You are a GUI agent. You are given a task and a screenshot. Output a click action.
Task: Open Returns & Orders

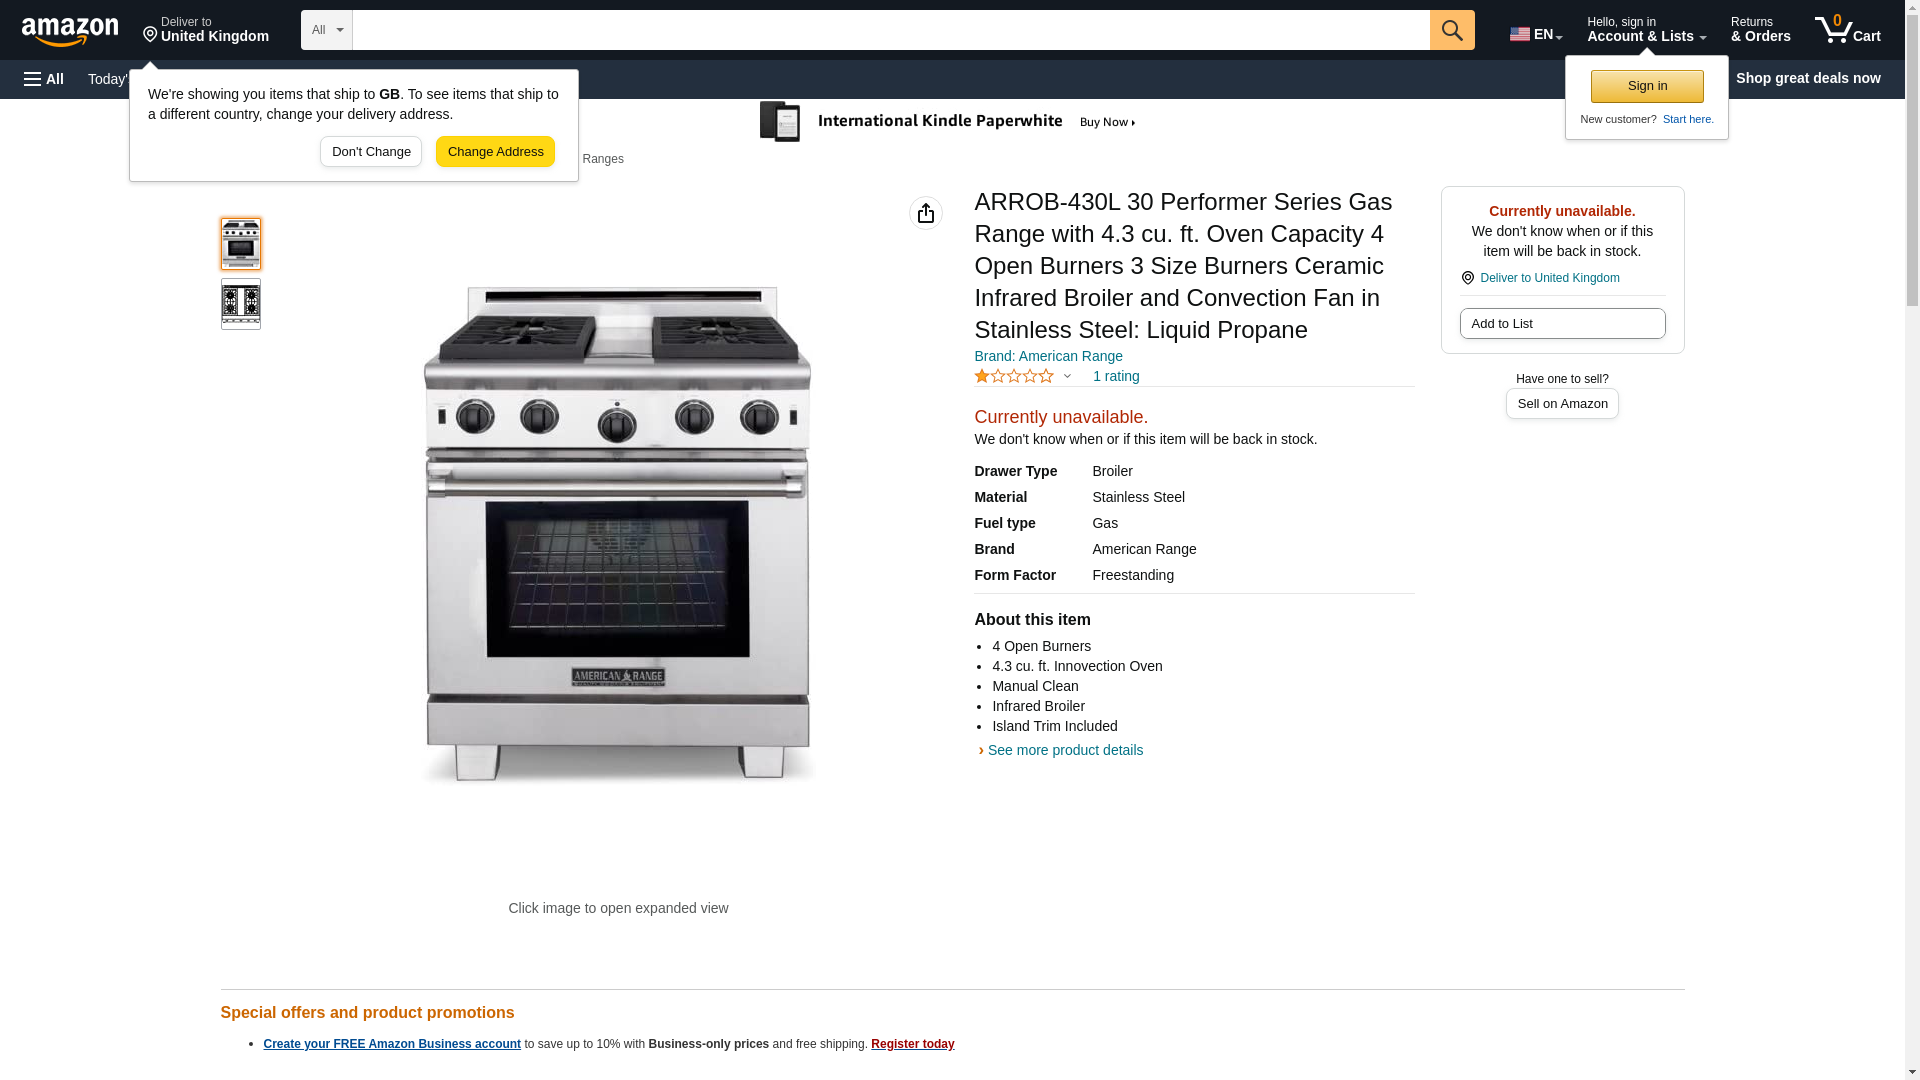1760,30
